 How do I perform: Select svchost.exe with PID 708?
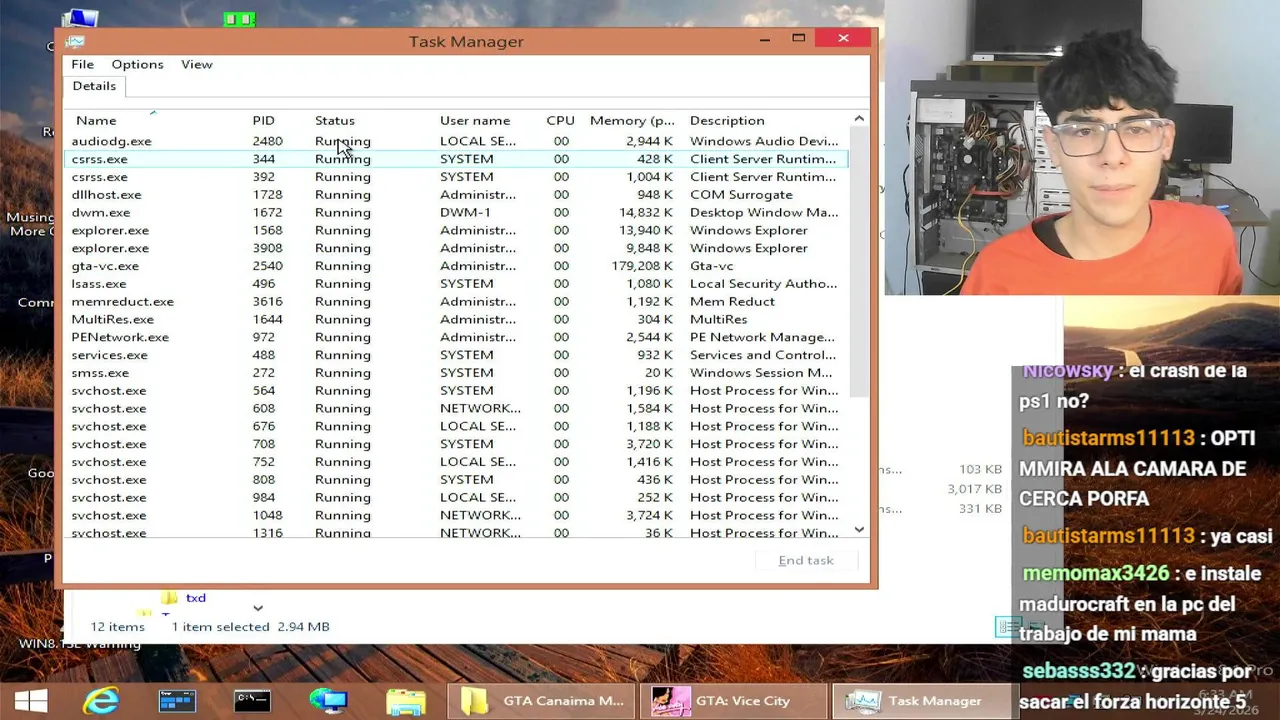click(457, 444)
